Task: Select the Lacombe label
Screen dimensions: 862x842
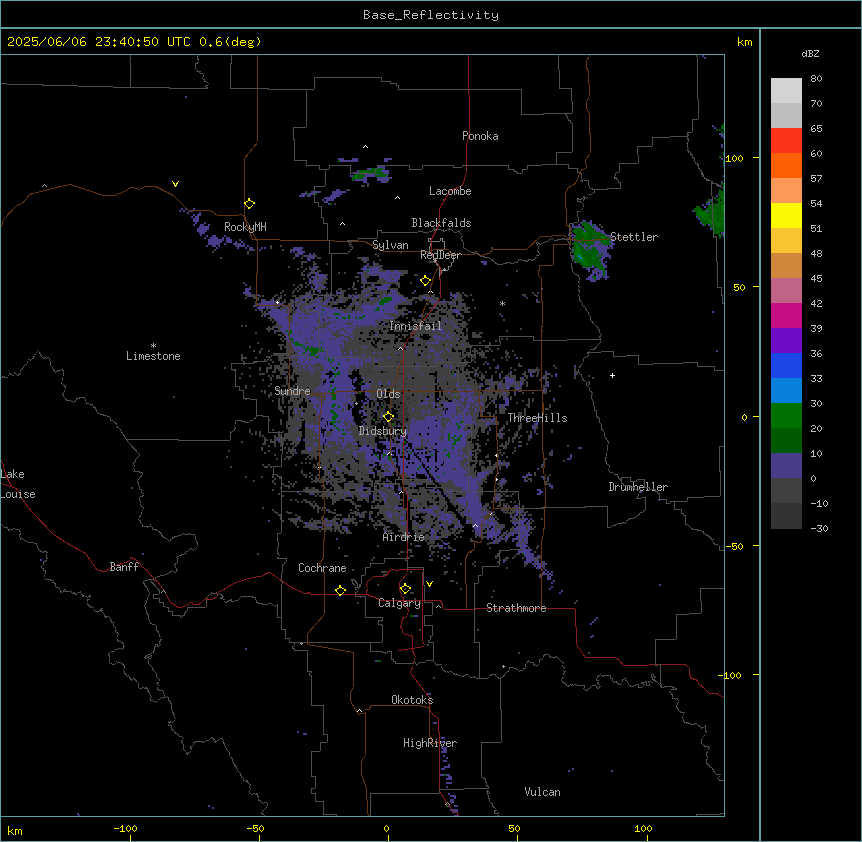Action: [450, 191]
